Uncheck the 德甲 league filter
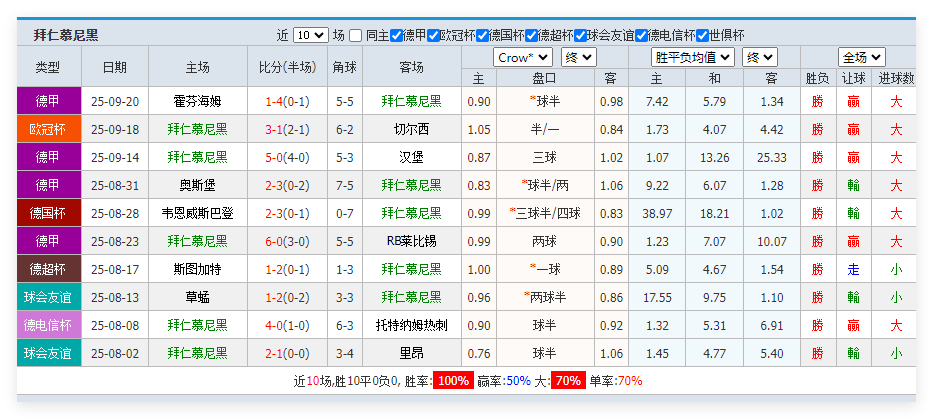933x419 pixels. (397, 35)
